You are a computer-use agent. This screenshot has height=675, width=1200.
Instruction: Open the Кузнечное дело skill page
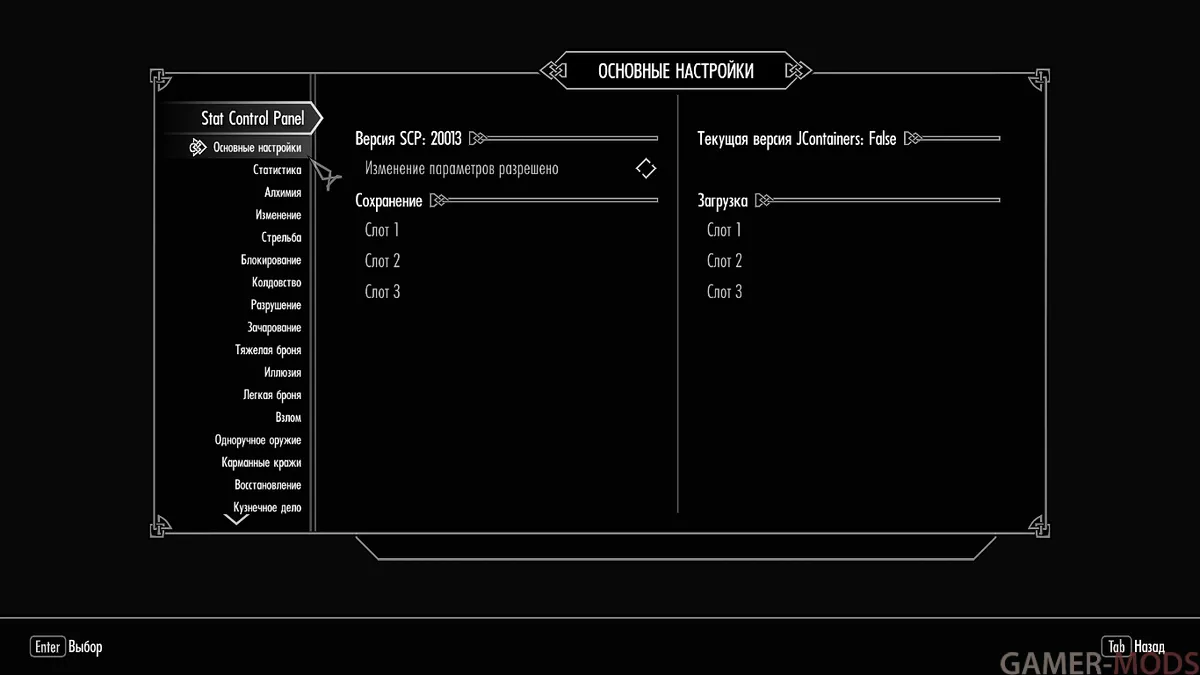click(x=267, y=508)
